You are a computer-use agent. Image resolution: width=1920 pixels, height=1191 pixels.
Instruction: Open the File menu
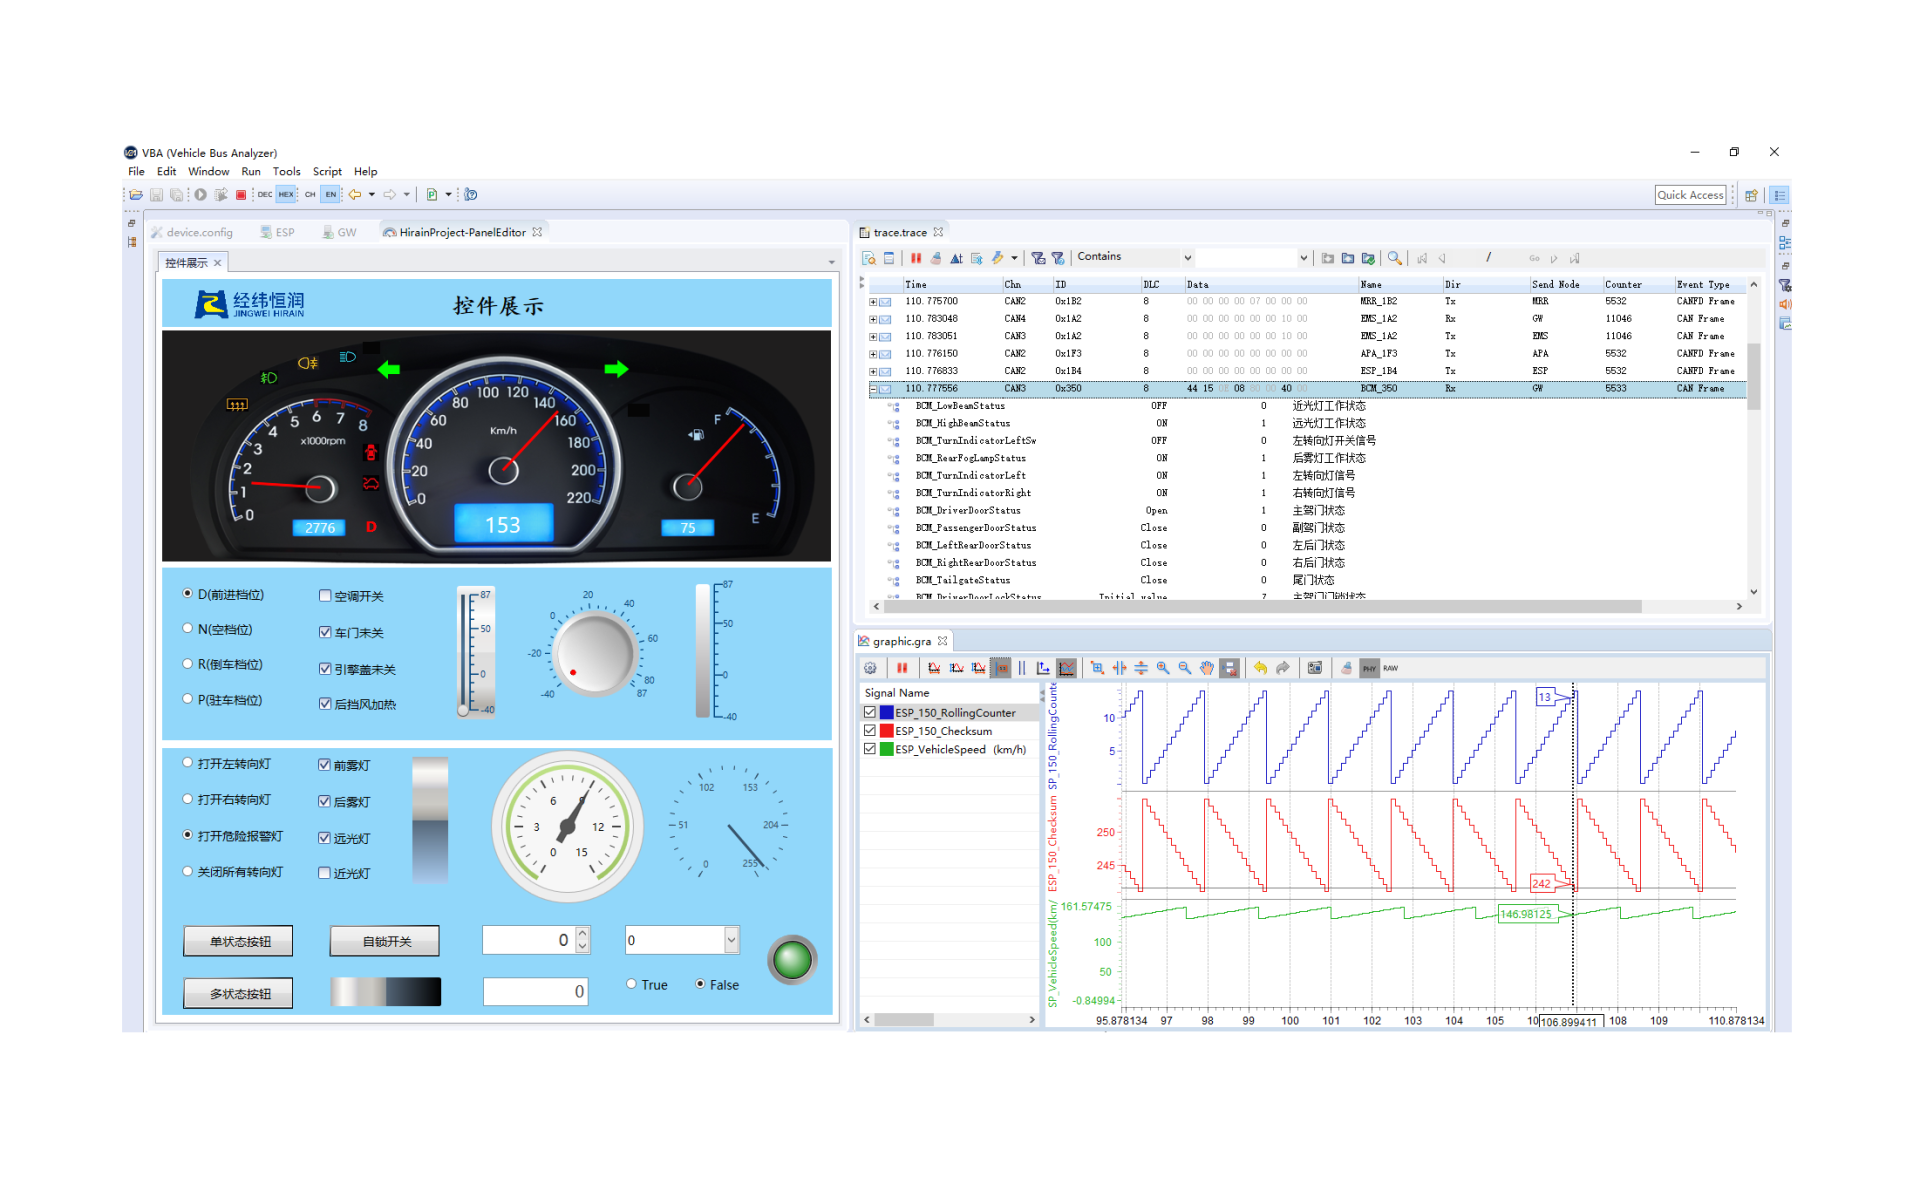(136, 172)
